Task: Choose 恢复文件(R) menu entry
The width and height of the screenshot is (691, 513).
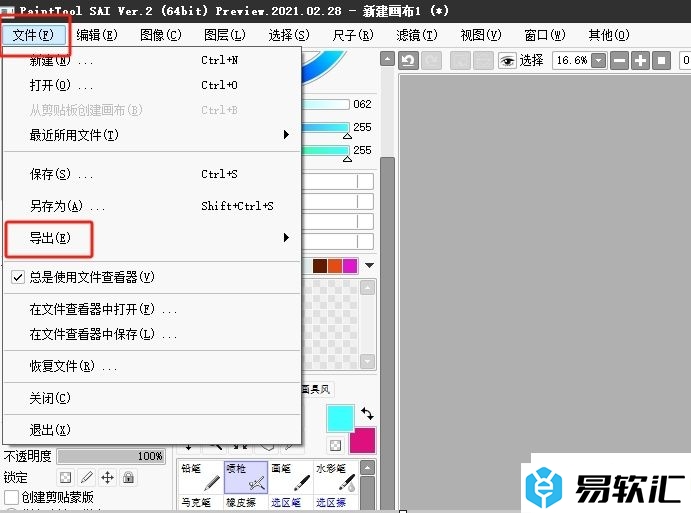Action: click(152, 366)
